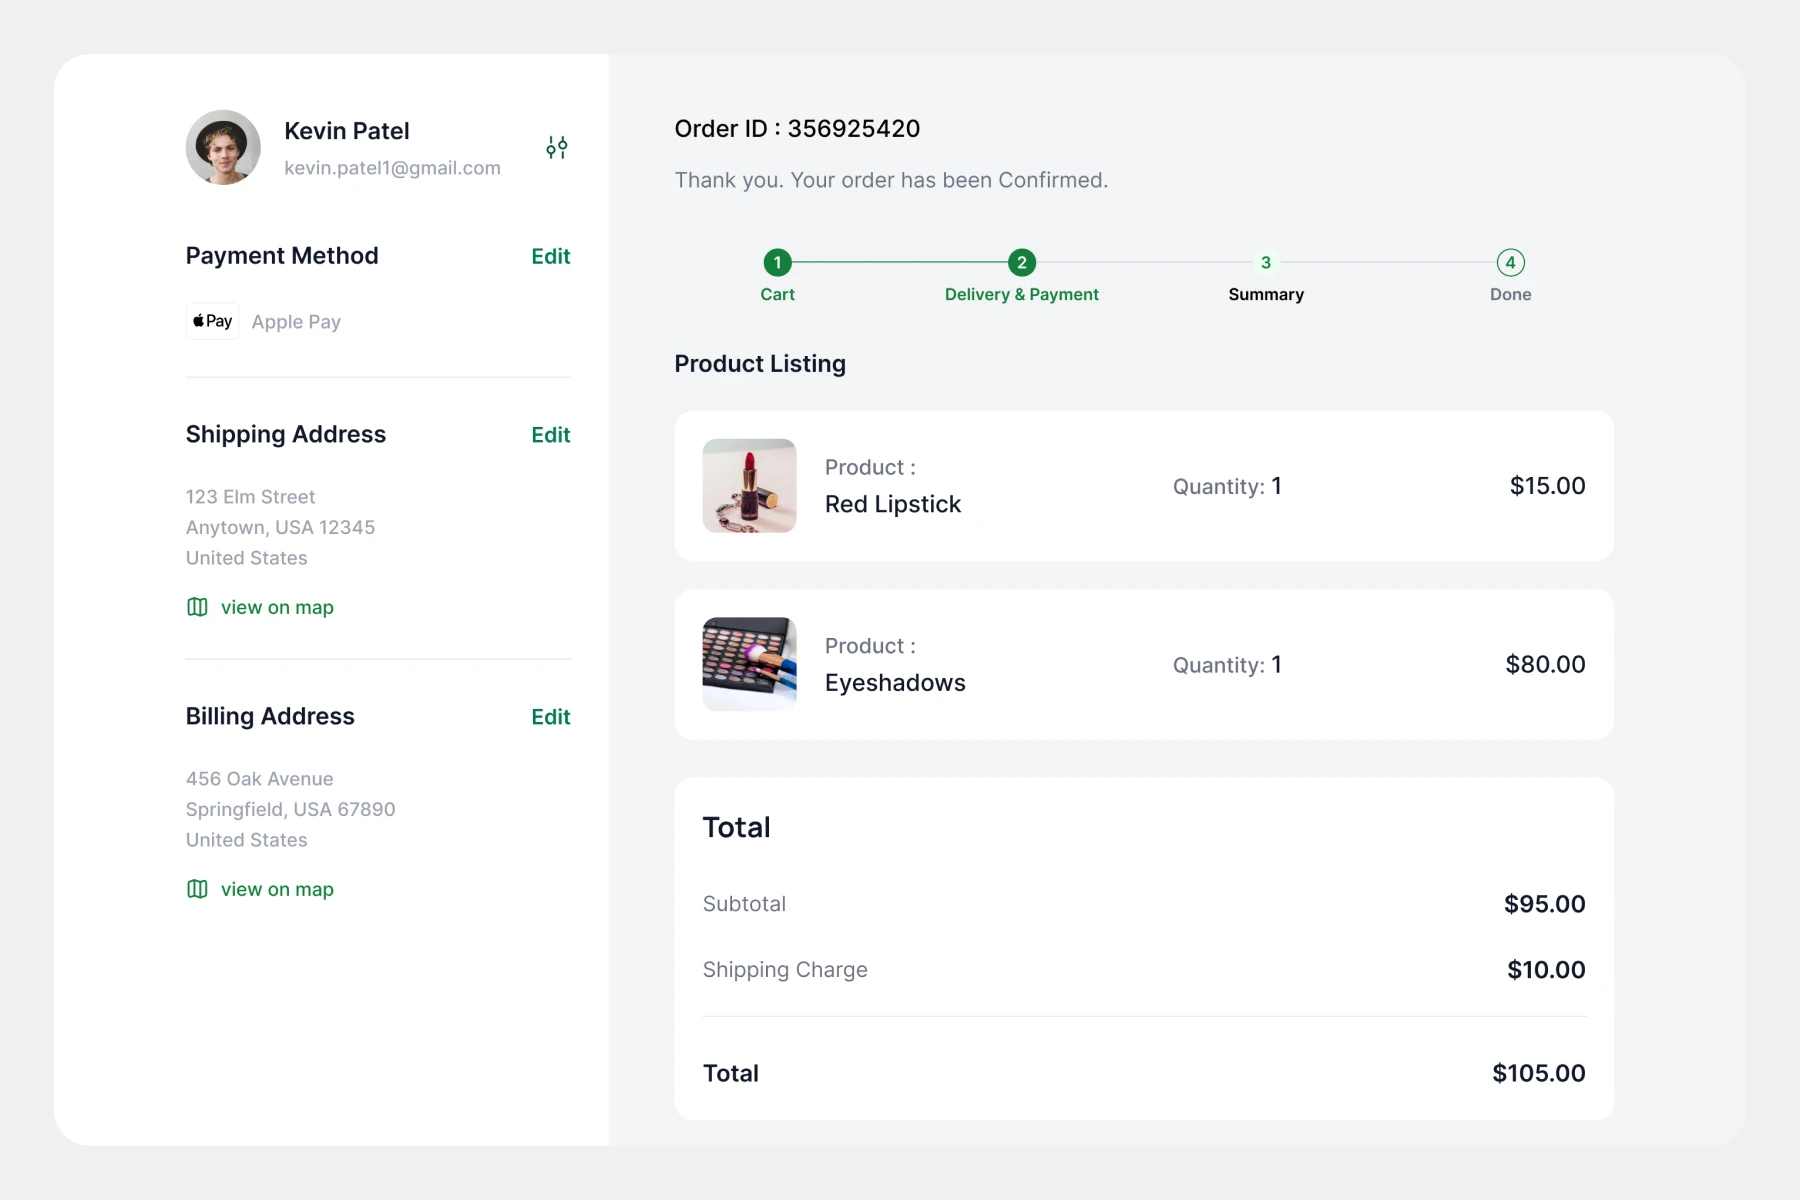Click the Red Lipstick product thumbnail

pos(749,486)
